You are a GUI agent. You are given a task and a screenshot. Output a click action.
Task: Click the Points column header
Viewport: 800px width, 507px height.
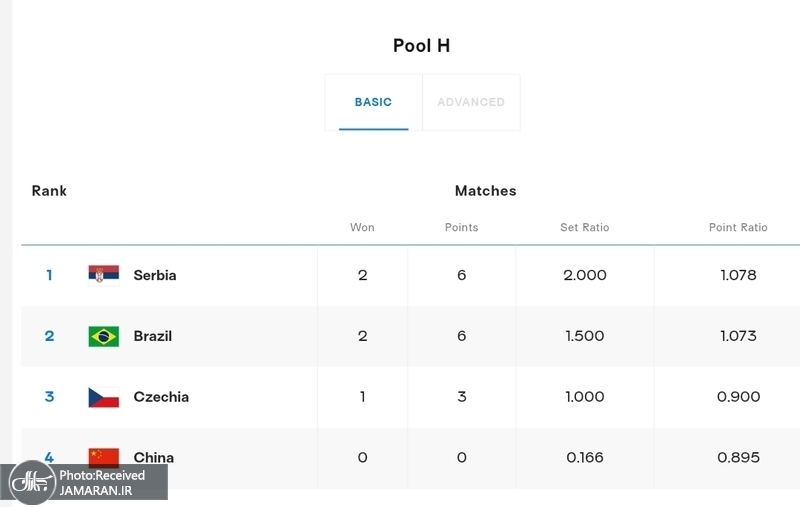click(461, 227)
